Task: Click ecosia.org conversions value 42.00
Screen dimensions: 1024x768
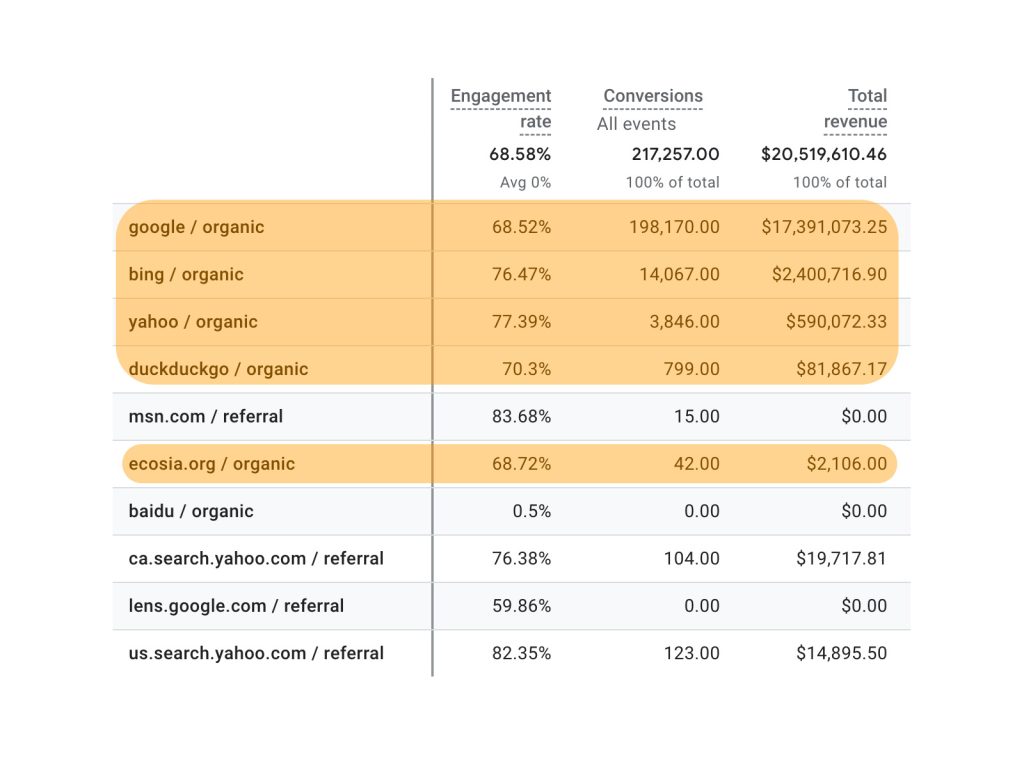Action: click(697, 464)
